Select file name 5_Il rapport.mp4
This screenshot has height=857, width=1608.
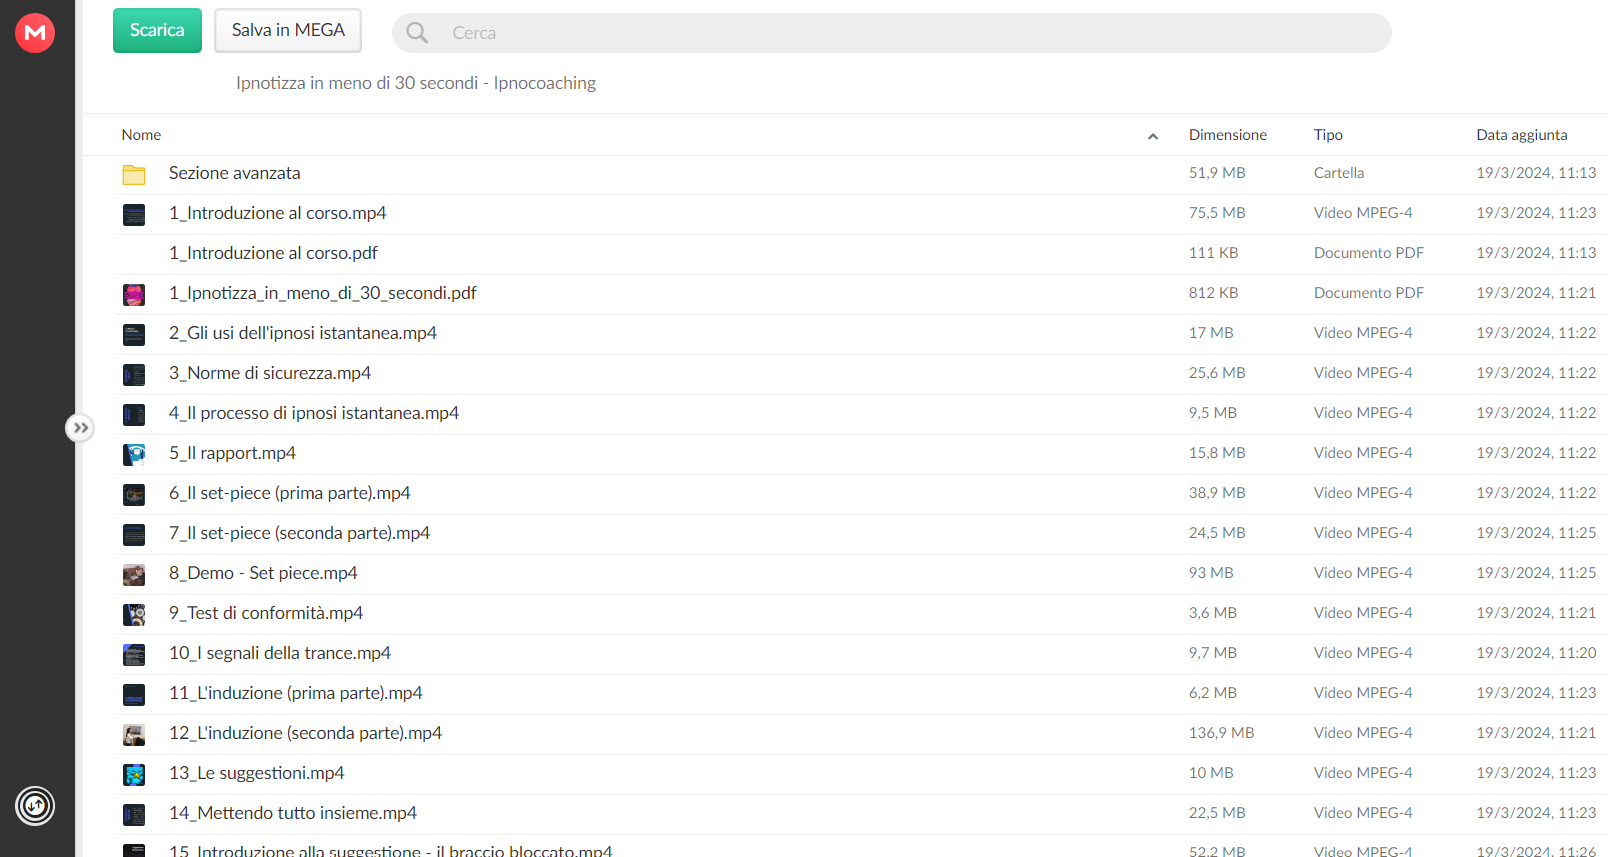(x=232, y=453)
